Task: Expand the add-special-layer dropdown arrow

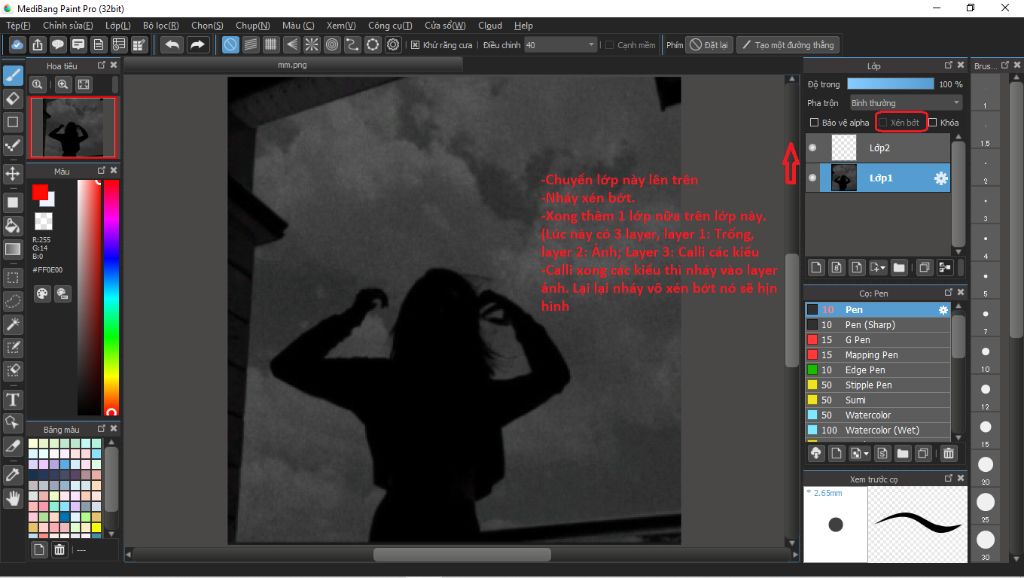Action: [x=883, y=268]
